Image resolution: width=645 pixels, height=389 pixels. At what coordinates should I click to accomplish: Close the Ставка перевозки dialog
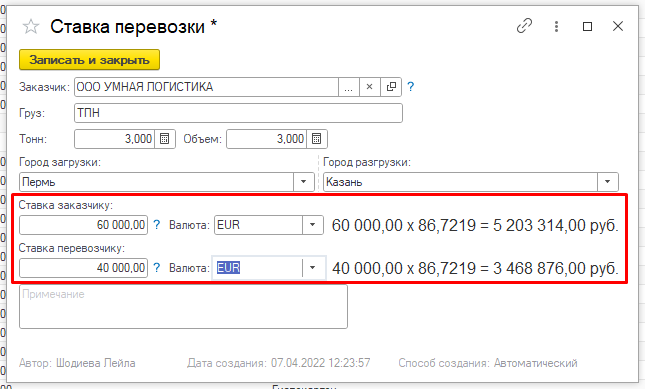point(618,27)
